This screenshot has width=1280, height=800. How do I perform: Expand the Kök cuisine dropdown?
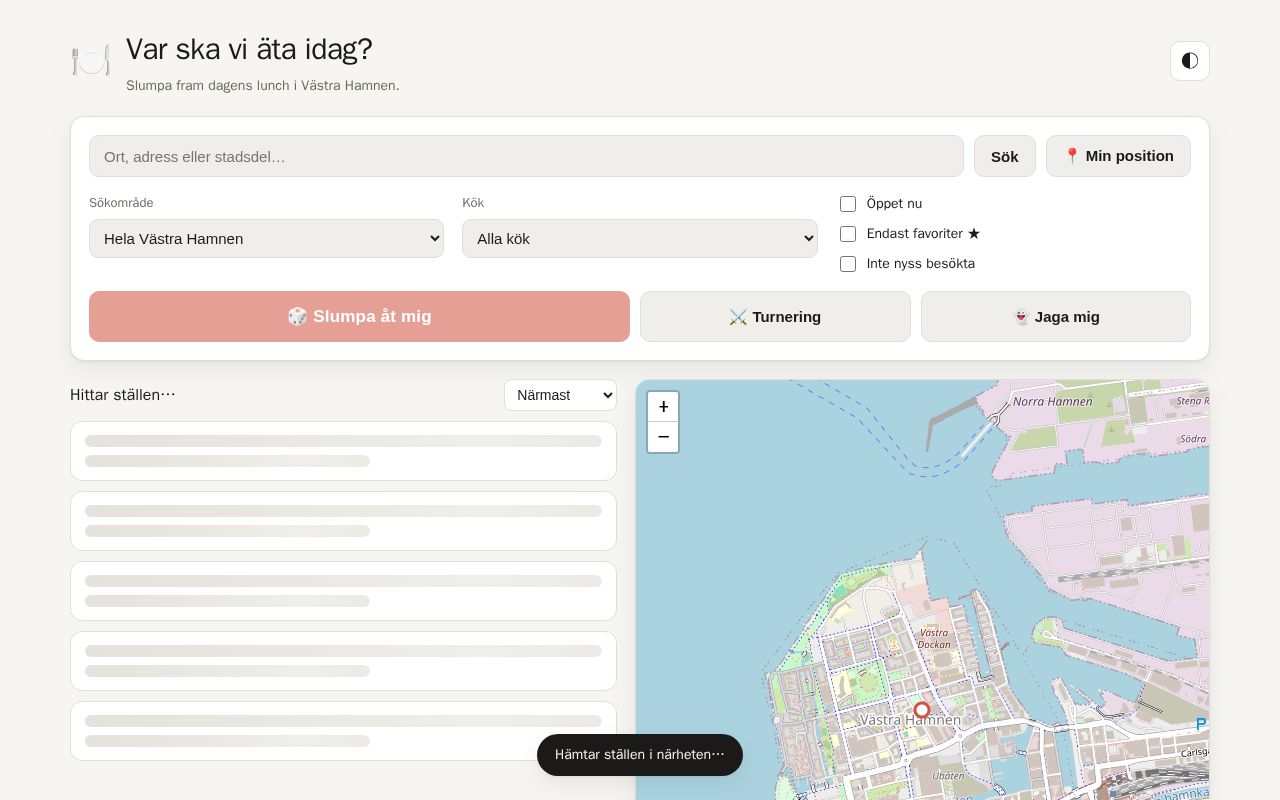pyautogui.click(x=640, y=239)
